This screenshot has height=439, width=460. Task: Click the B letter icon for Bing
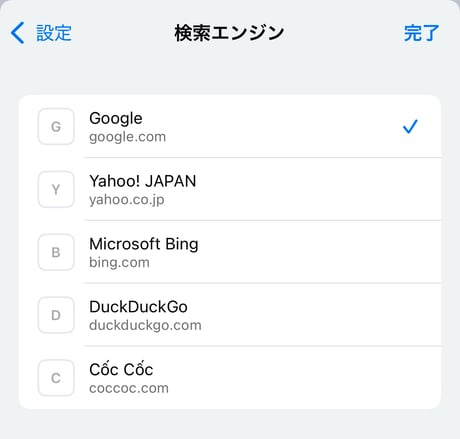point(56,252)
